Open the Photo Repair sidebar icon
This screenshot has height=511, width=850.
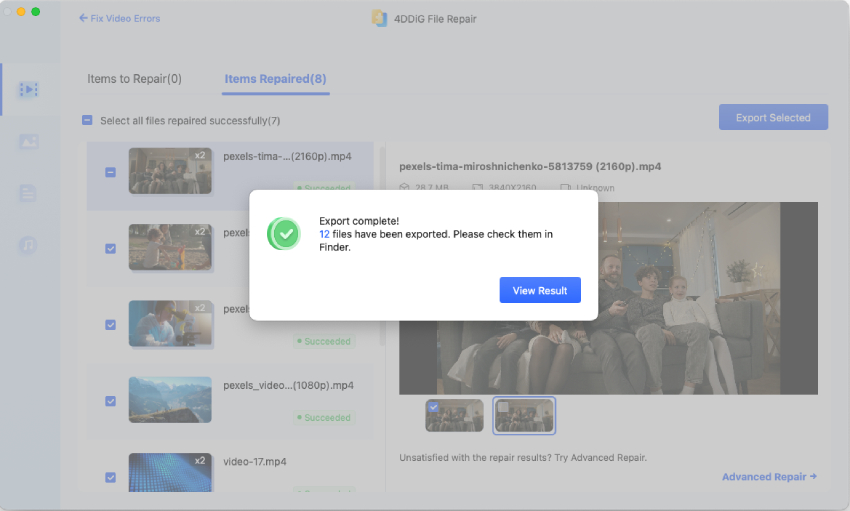[28, 142]
